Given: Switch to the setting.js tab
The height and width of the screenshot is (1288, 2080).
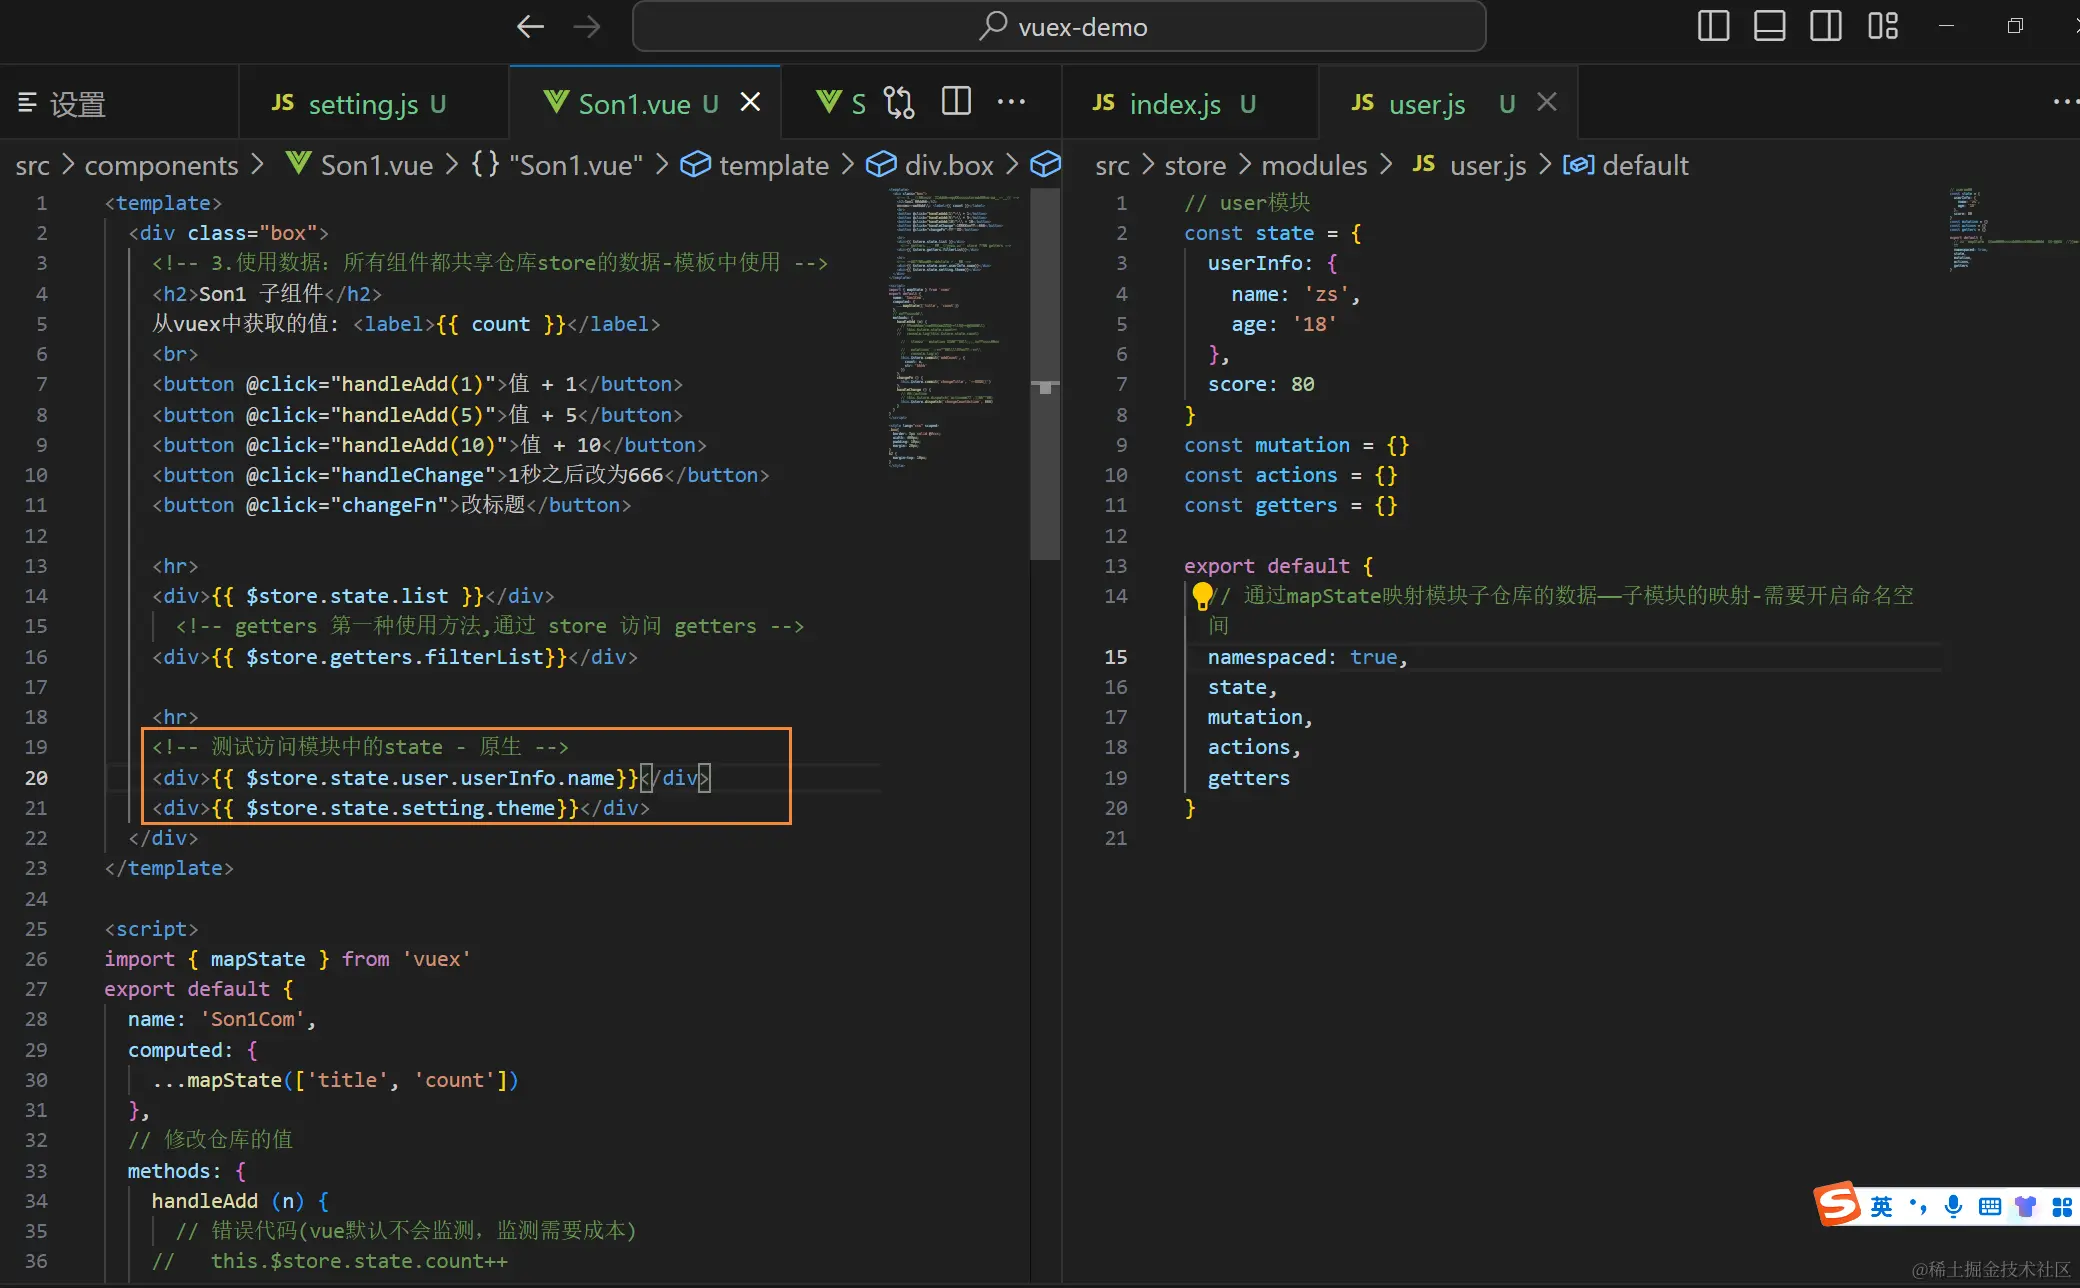Looking at the screenshot, I should [374, 103].
